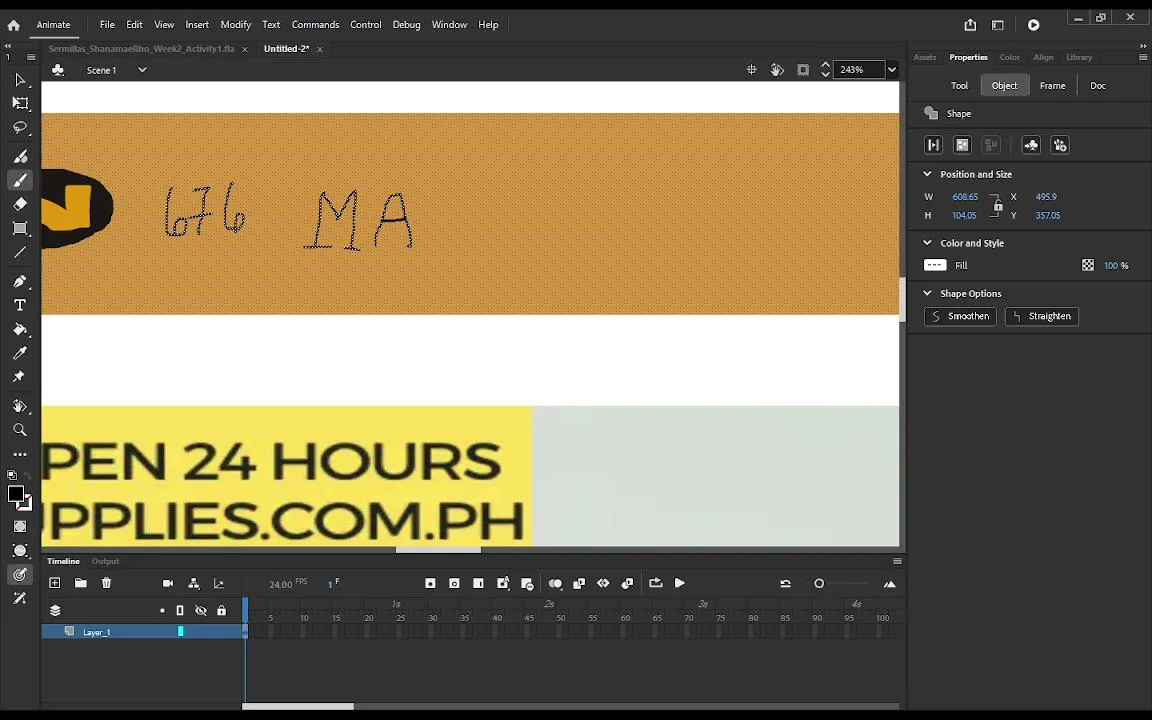Toggle loop playback in timeline
The height and width of the screenshot is (720, 1152).
point(655,583)
